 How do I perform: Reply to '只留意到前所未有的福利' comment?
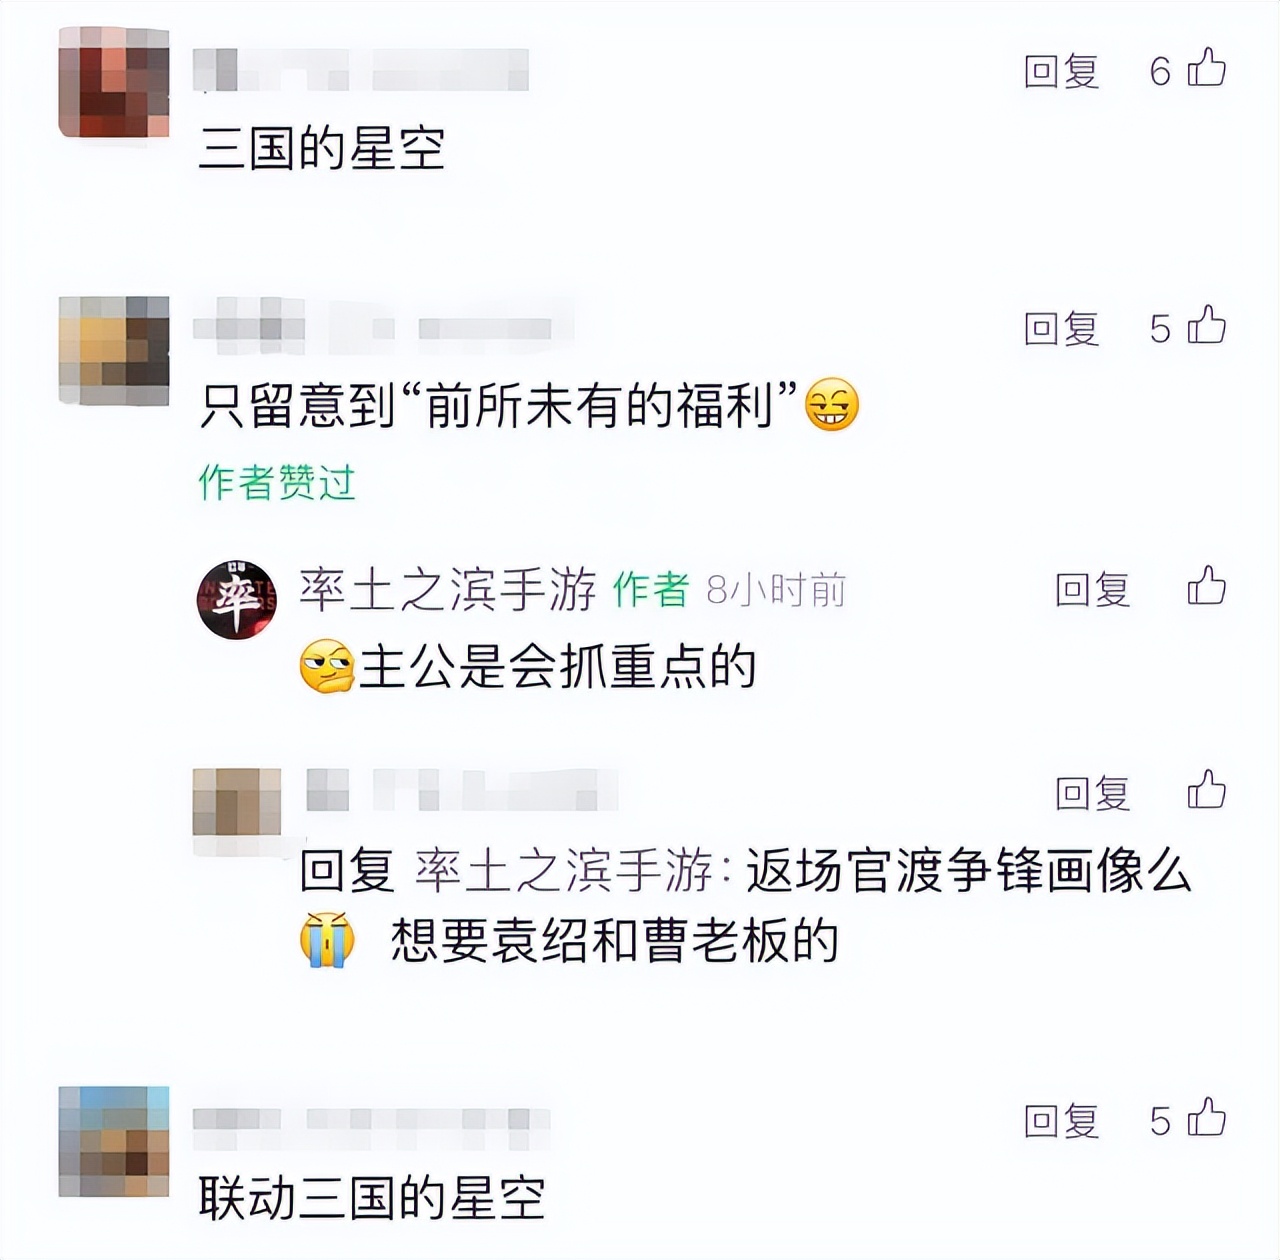[1061, 328]
